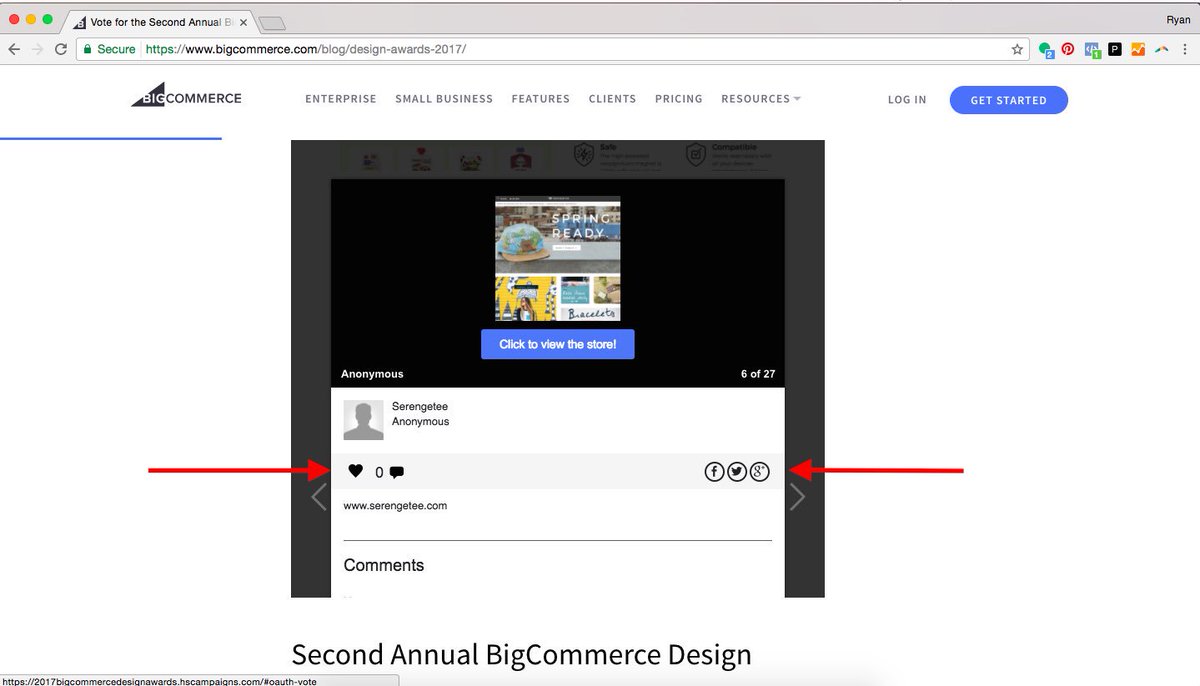Share the Serengetee entry on Facebook
Viewport: 1200px width, 686px height.
coord(714,471)
